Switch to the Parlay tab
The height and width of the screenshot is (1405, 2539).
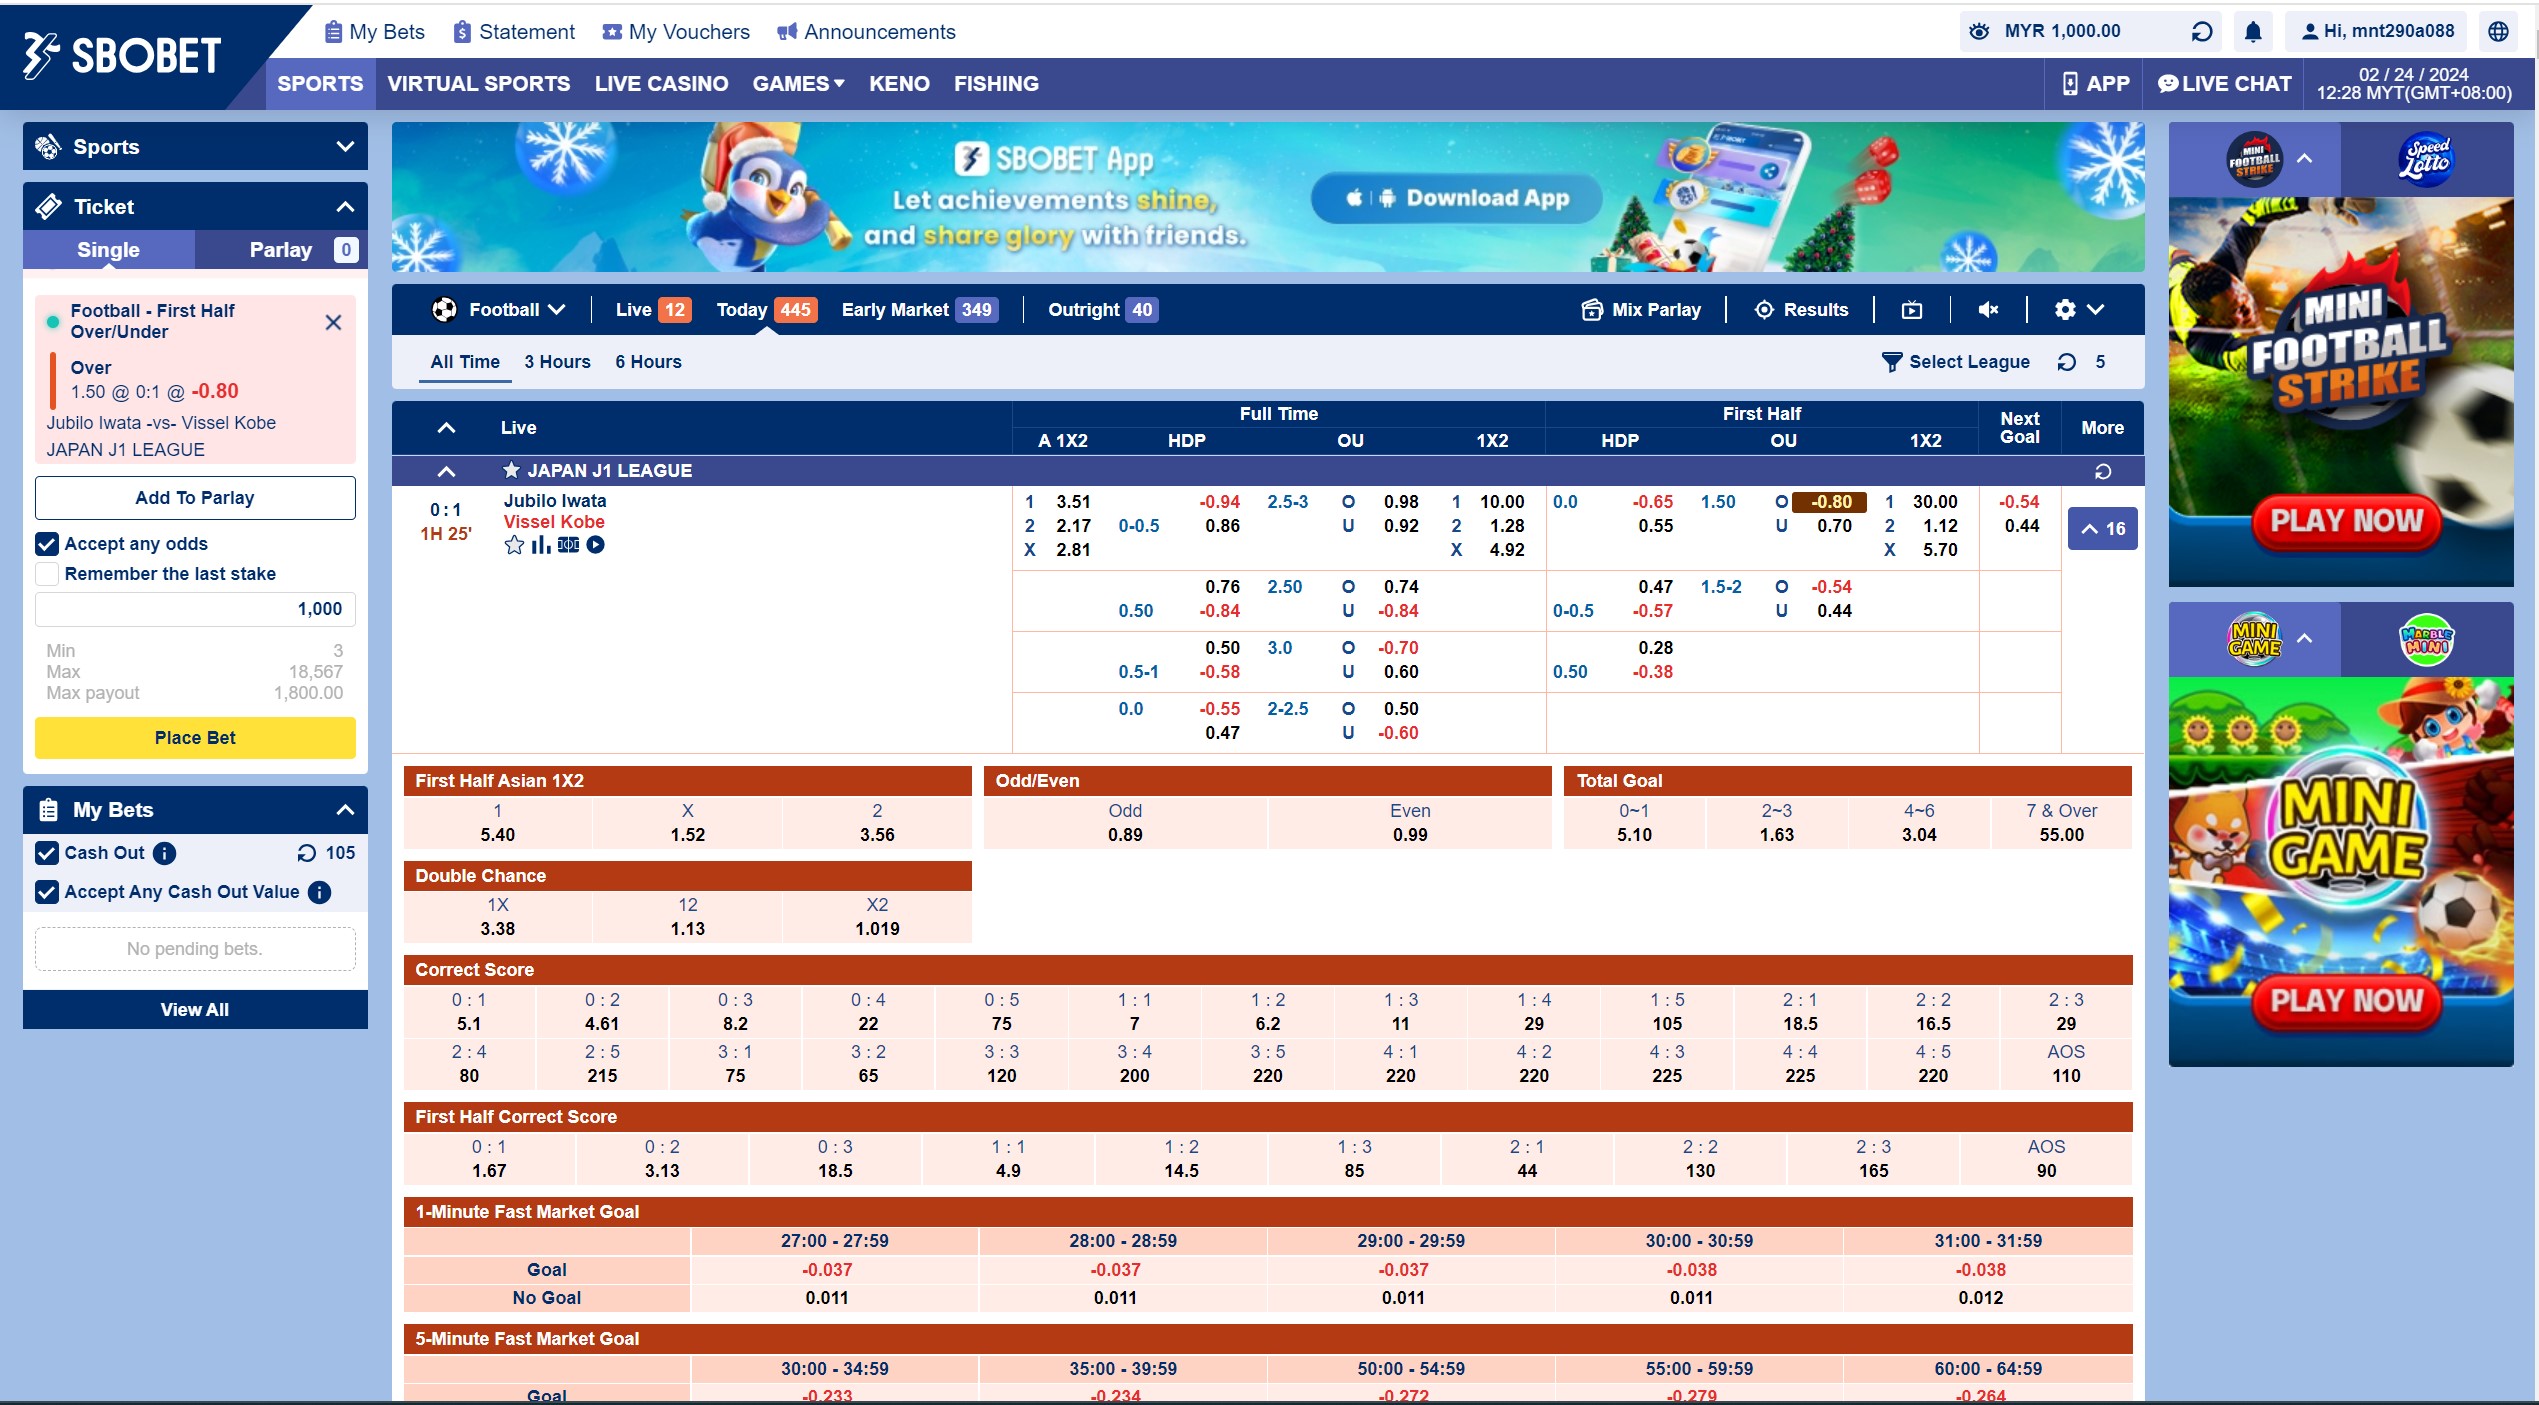click(281, 250)
